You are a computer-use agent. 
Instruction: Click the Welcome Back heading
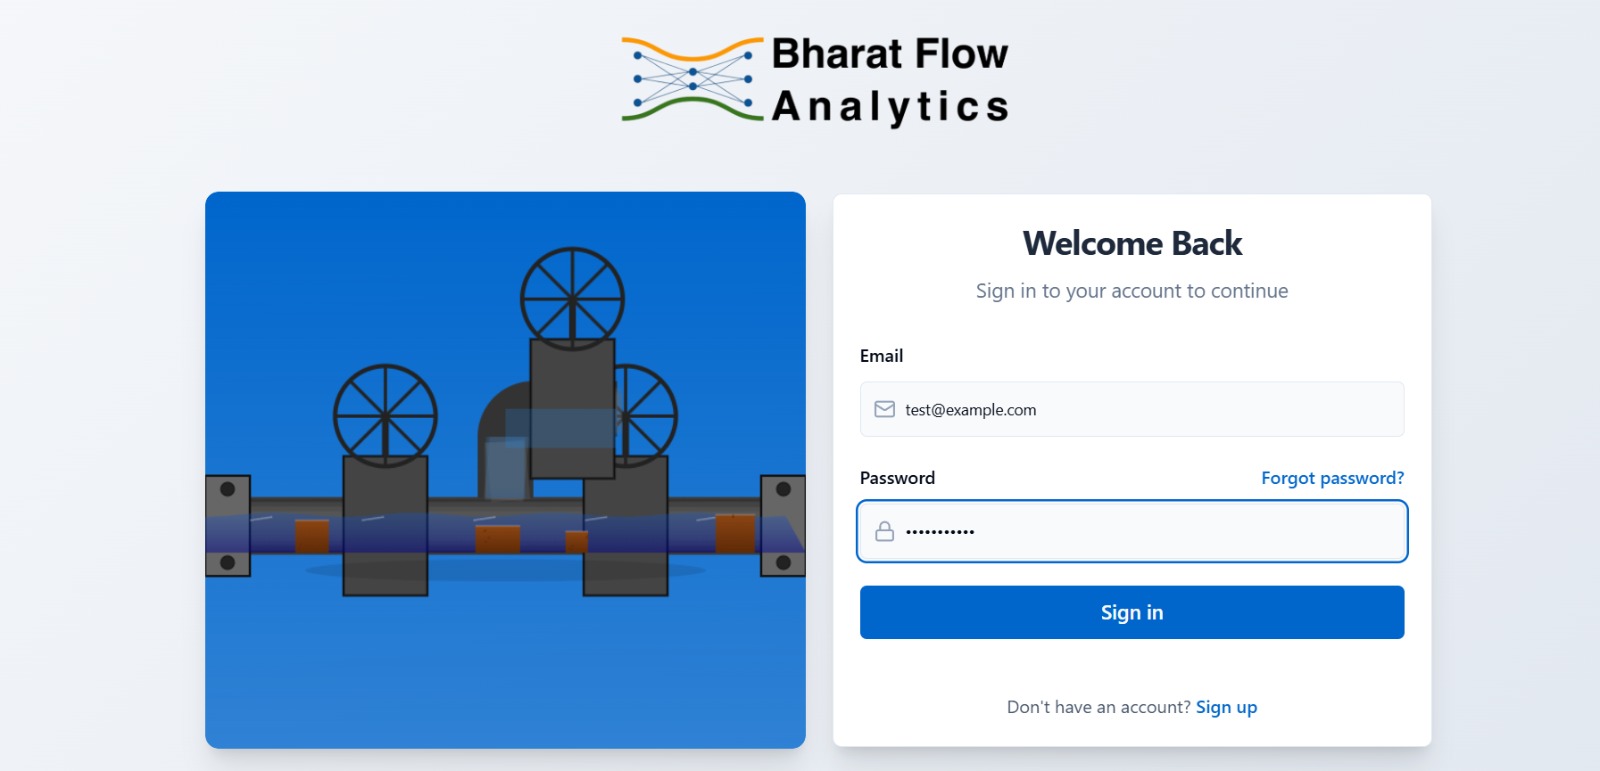point(1132,243)
